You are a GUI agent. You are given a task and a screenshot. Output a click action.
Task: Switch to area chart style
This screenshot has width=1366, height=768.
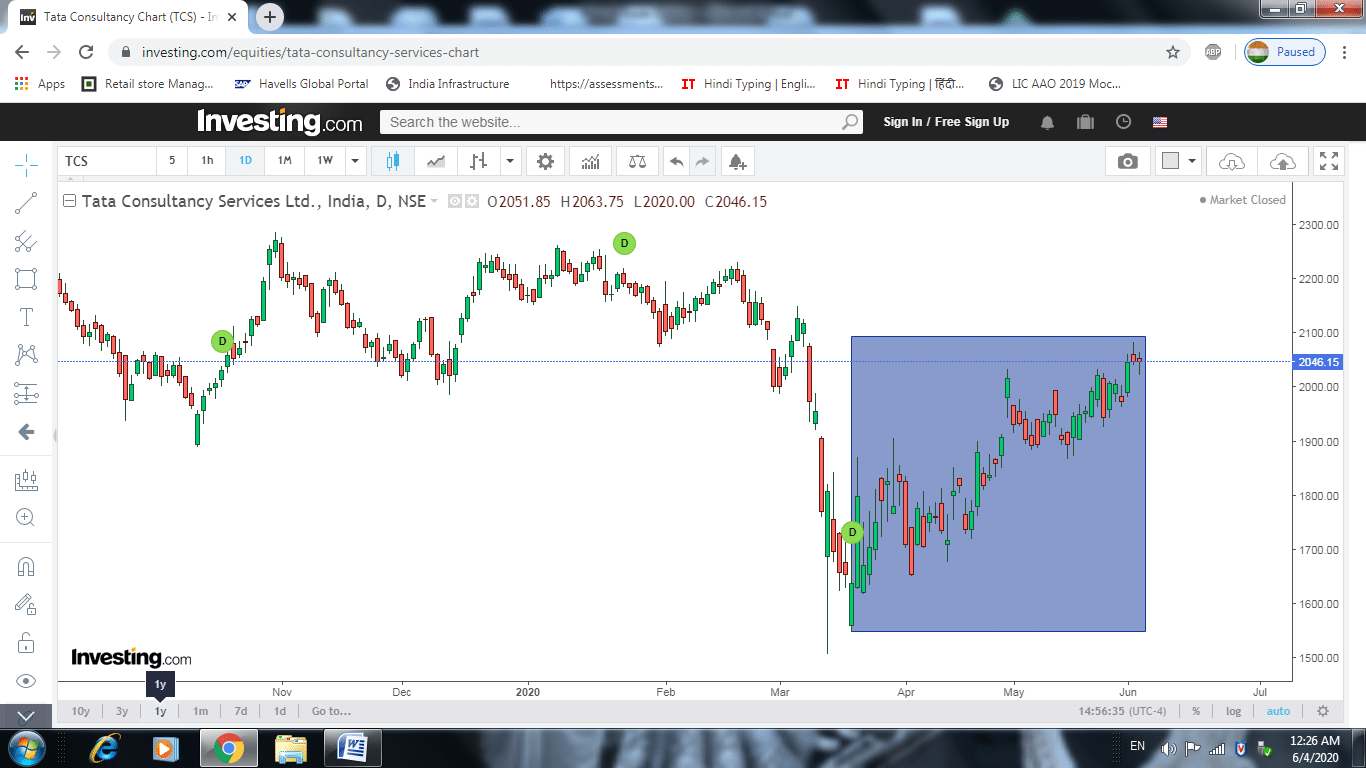[x=436, y=161]
